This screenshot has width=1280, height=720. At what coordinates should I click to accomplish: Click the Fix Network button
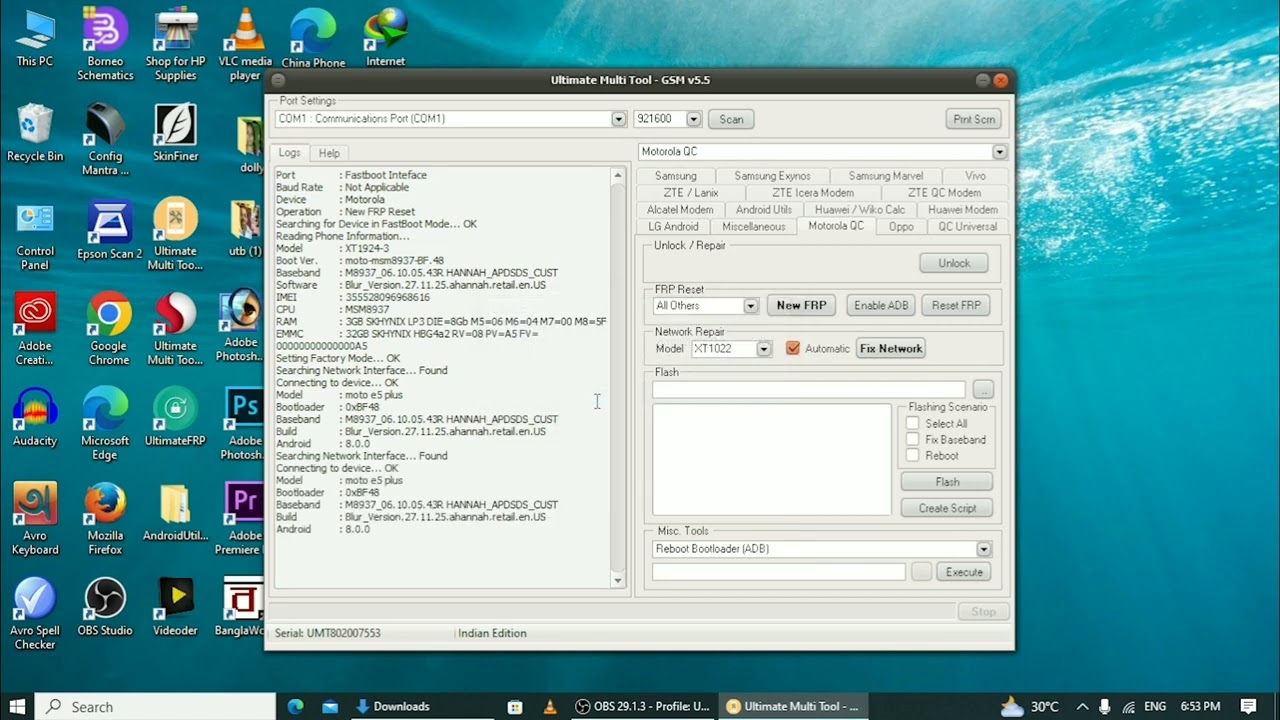point(890,349)
